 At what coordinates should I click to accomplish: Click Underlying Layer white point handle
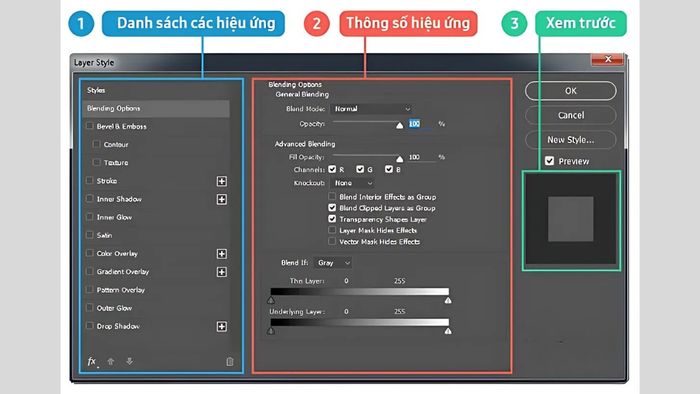(448, 331)
